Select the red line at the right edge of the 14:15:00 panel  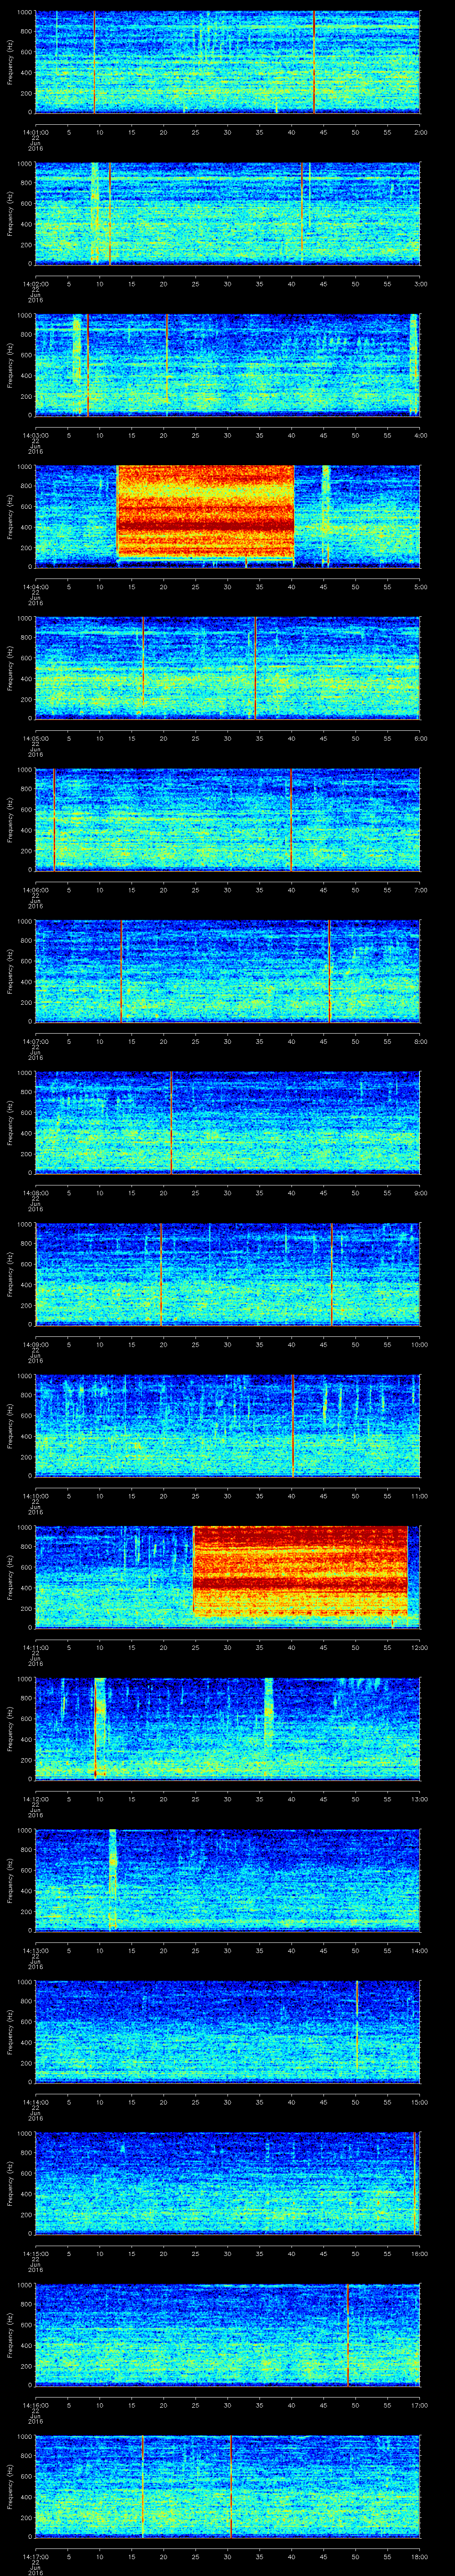point(414,2183)
